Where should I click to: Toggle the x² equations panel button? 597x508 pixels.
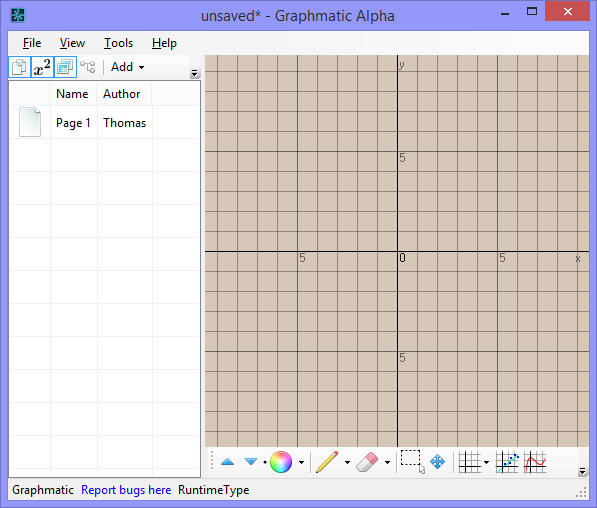click(x=42, y=67)
